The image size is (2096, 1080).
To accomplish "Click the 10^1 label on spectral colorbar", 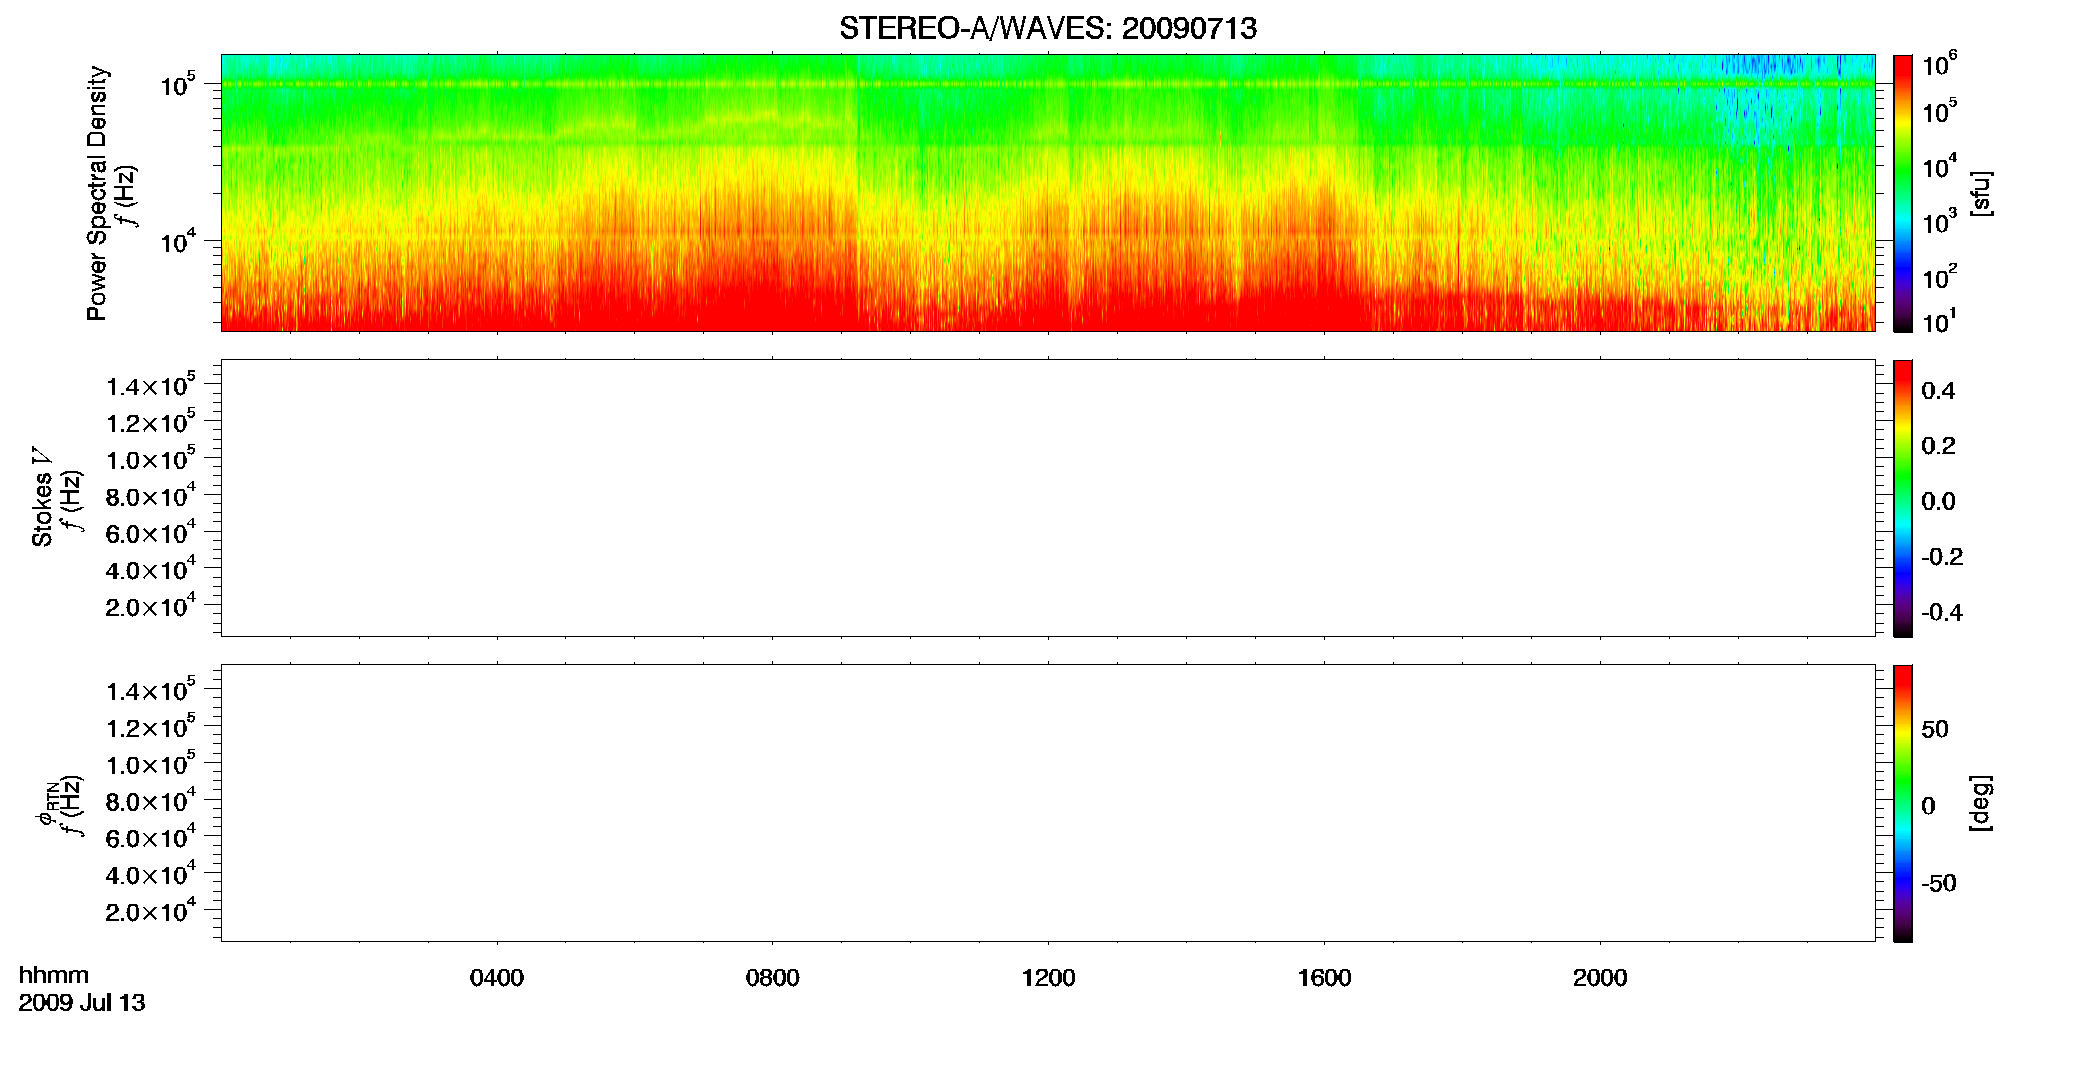I will tap(1940, 321).
